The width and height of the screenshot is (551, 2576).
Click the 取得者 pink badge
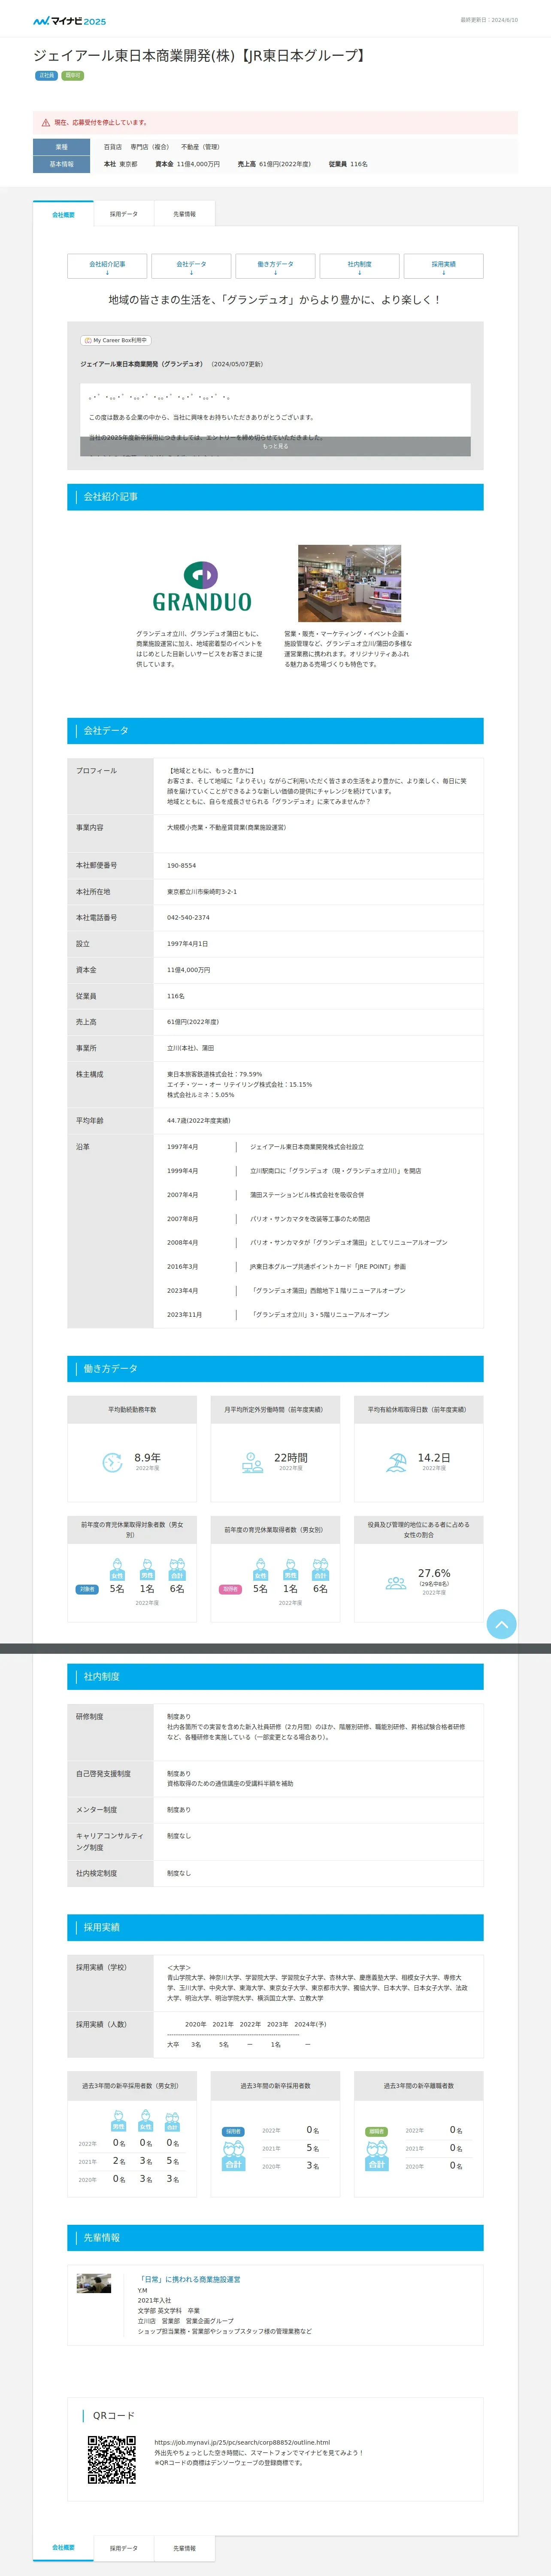point(230,1589)
